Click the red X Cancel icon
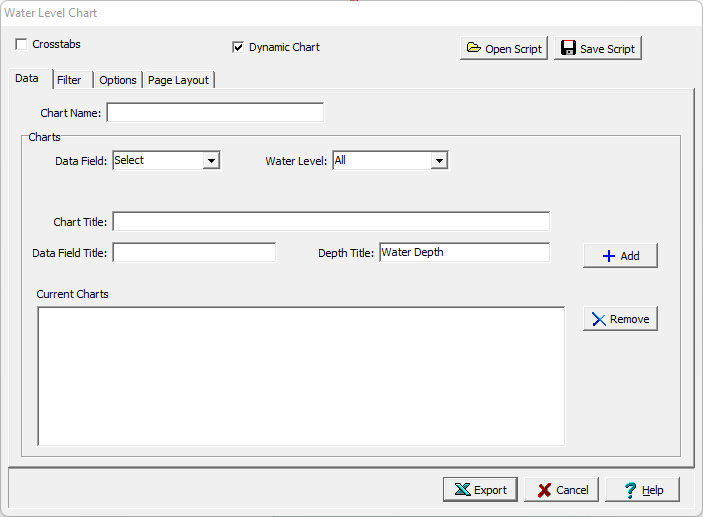 point(544,490)
